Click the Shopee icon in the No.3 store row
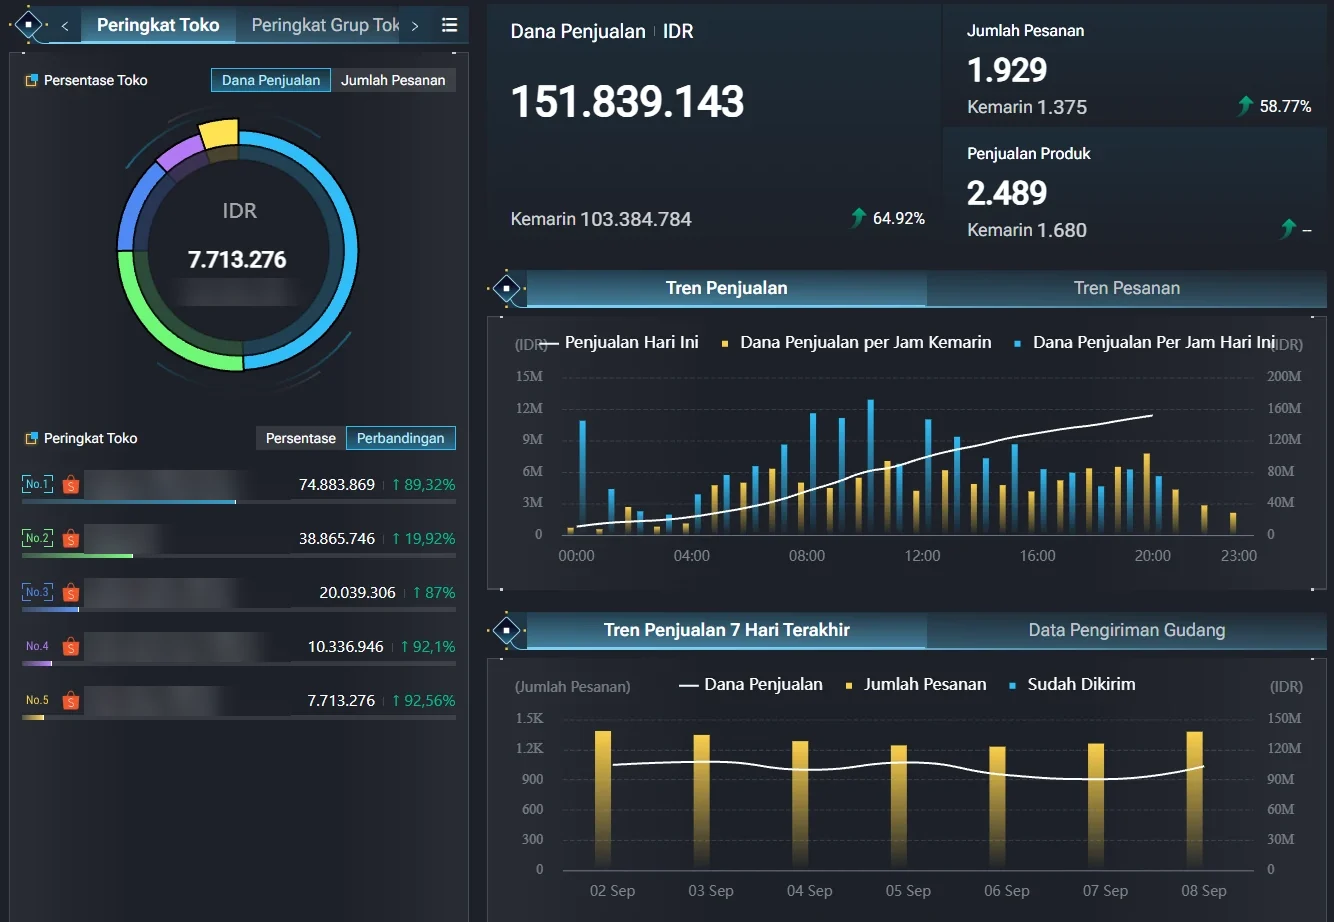 coord(70,593)
